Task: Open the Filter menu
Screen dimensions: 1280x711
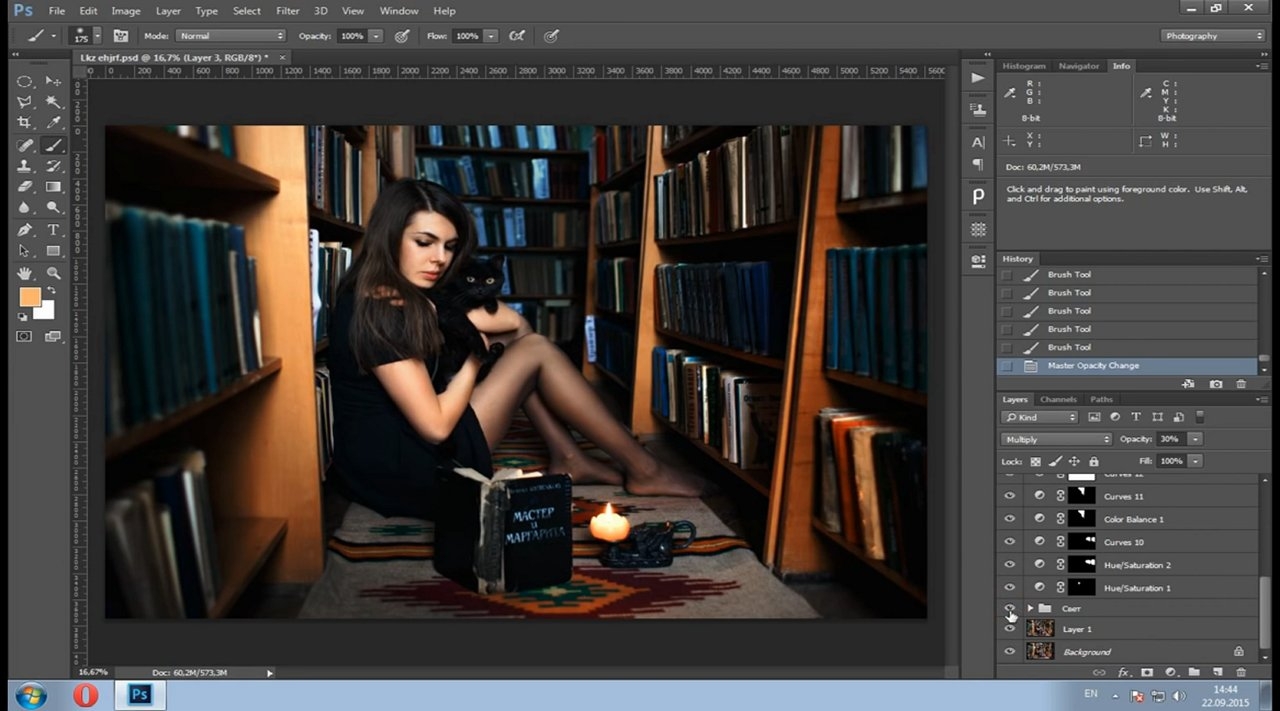Action: pos(287,11)
